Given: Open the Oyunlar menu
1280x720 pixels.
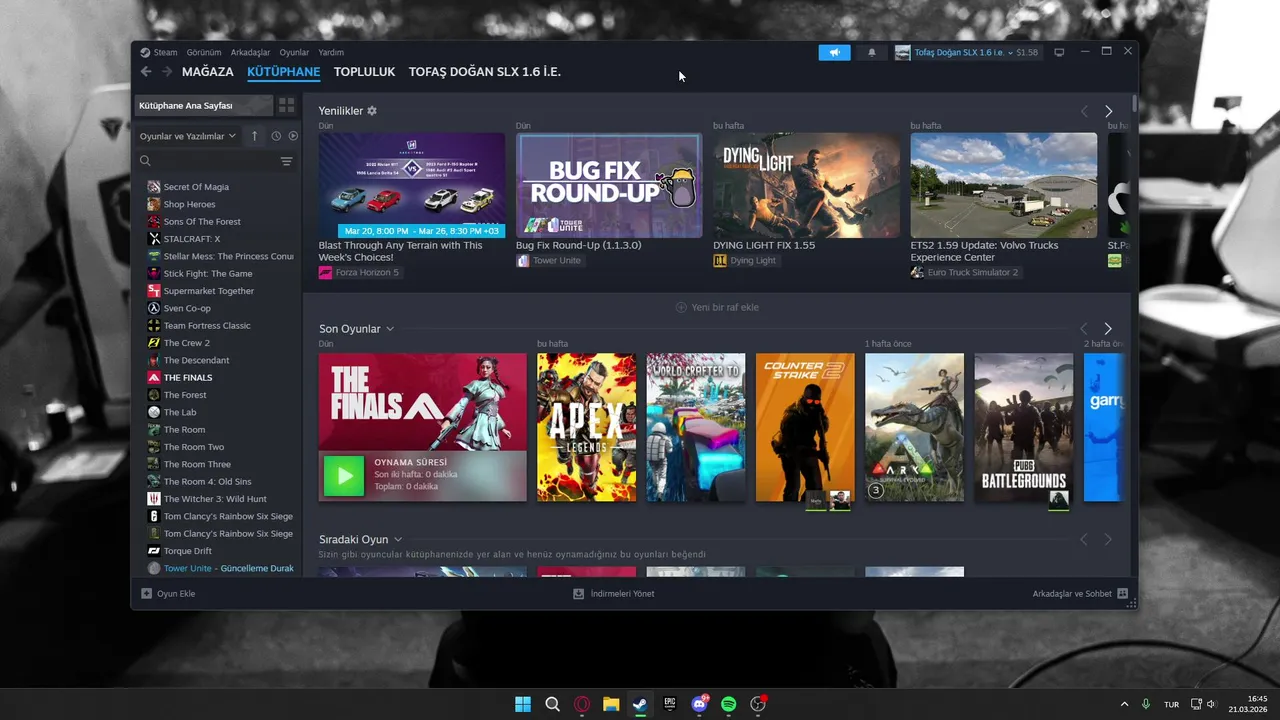Looking at the screenshot, I should 294,52.
